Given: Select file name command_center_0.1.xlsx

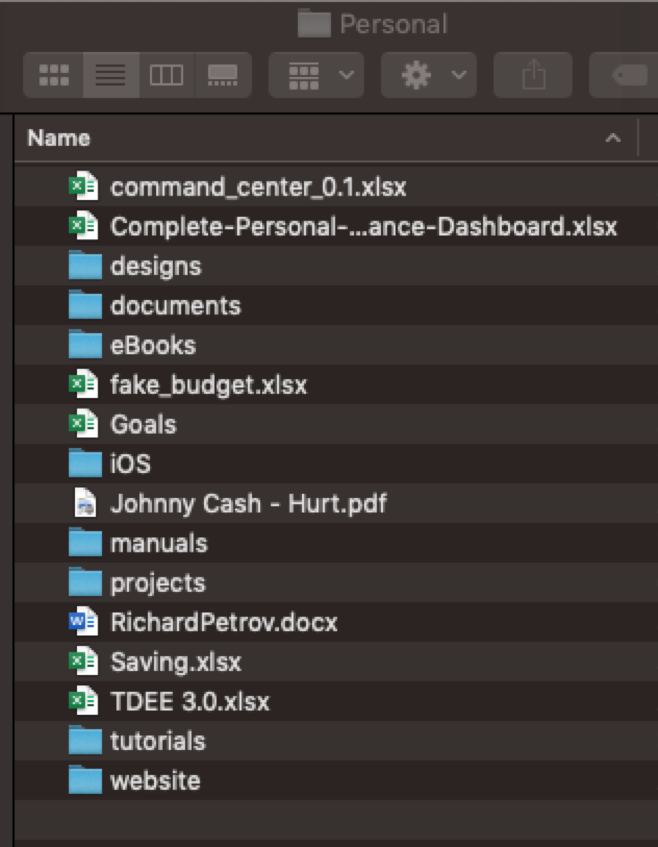Looking at the screenshot, I should 258,187.
